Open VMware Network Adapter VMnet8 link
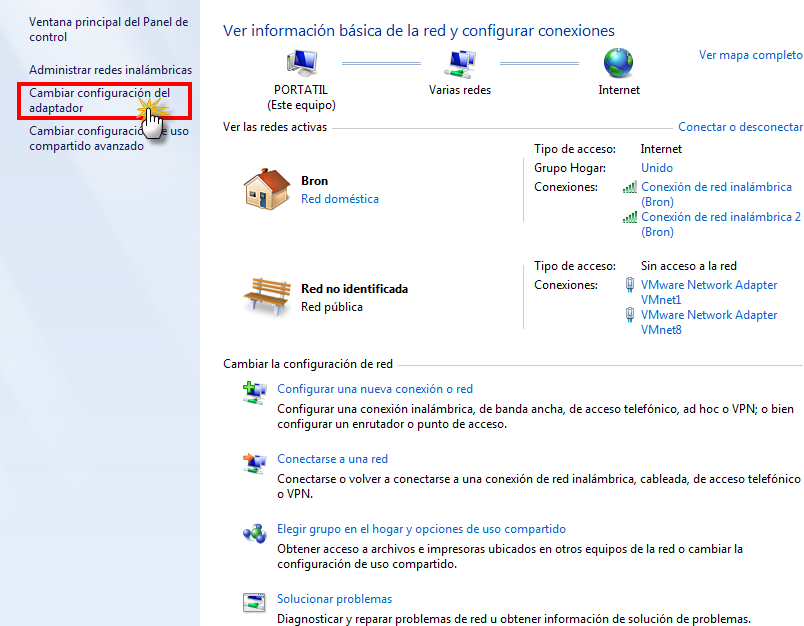 709,322
